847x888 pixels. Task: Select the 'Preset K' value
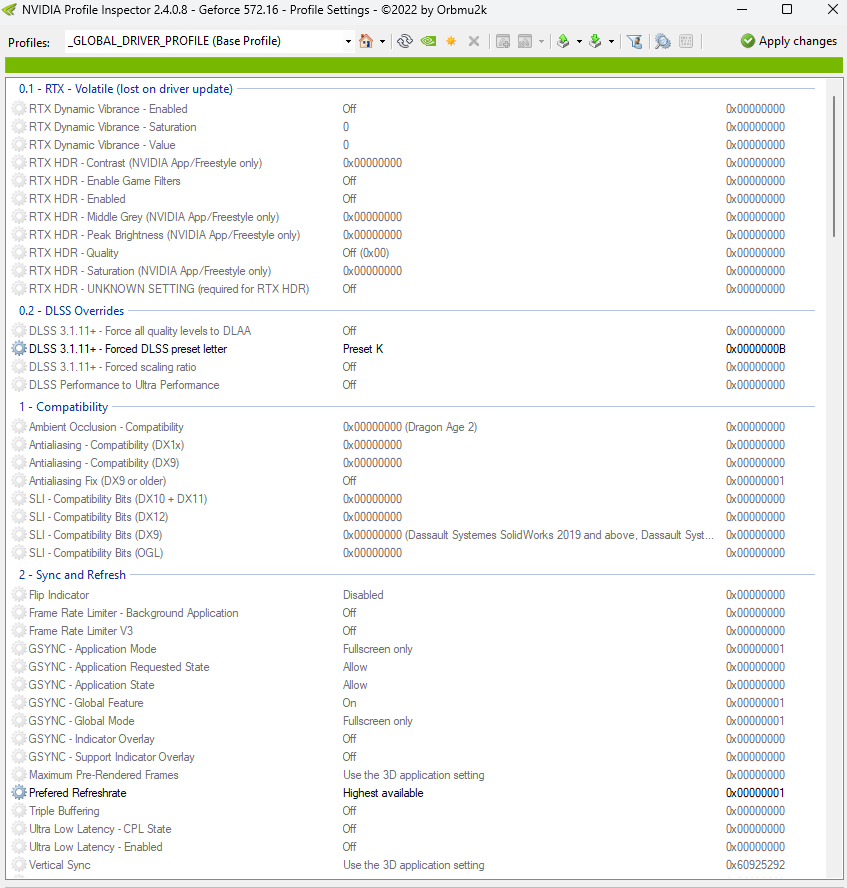point(363,349)
